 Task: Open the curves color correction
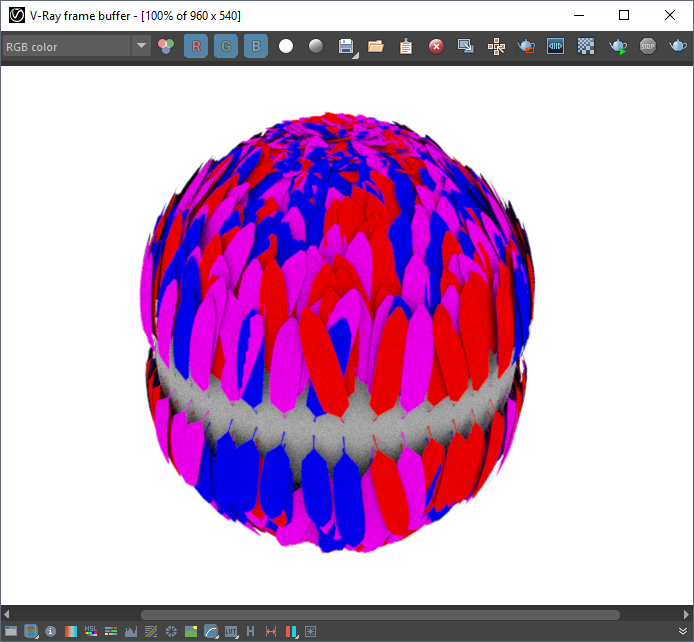[211, 631]
